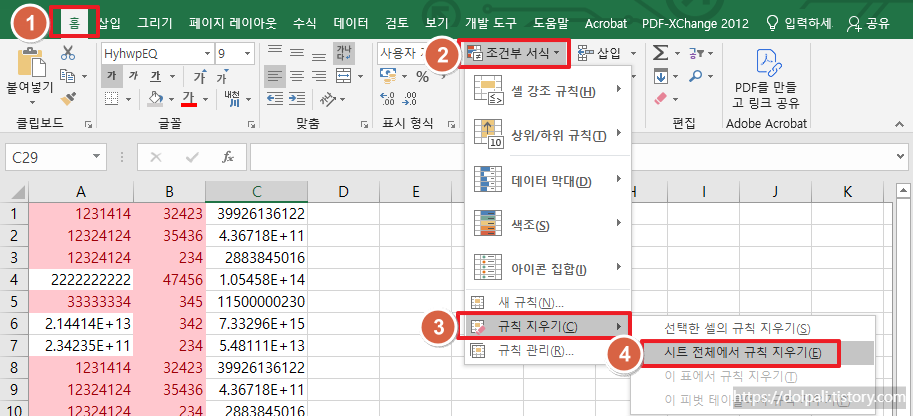Screen dimensions: 913x416
Task: Open the 글꼴 dialog launcher
Action: pos(251,124)
